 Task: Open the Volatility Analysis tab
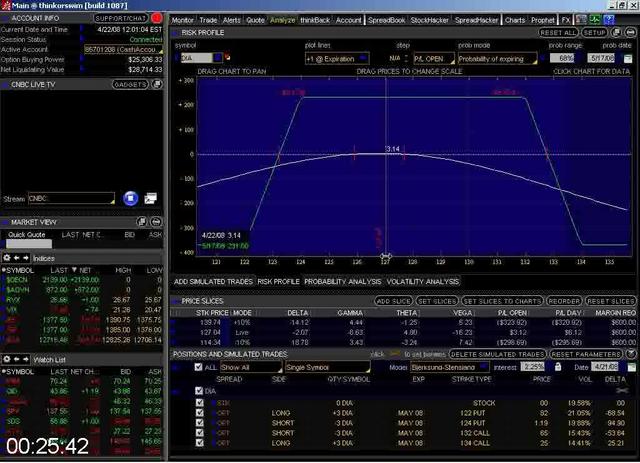(x=422, y=282)
